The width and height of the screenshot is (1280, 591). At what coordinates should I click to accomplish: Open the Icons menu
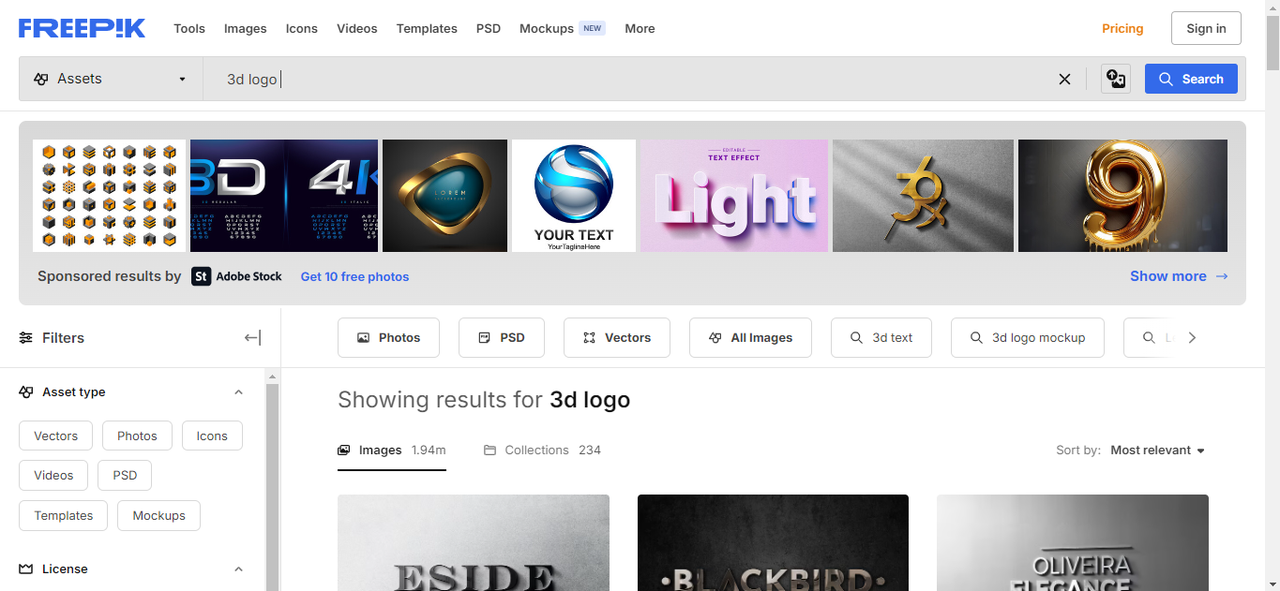click(302, 28)
